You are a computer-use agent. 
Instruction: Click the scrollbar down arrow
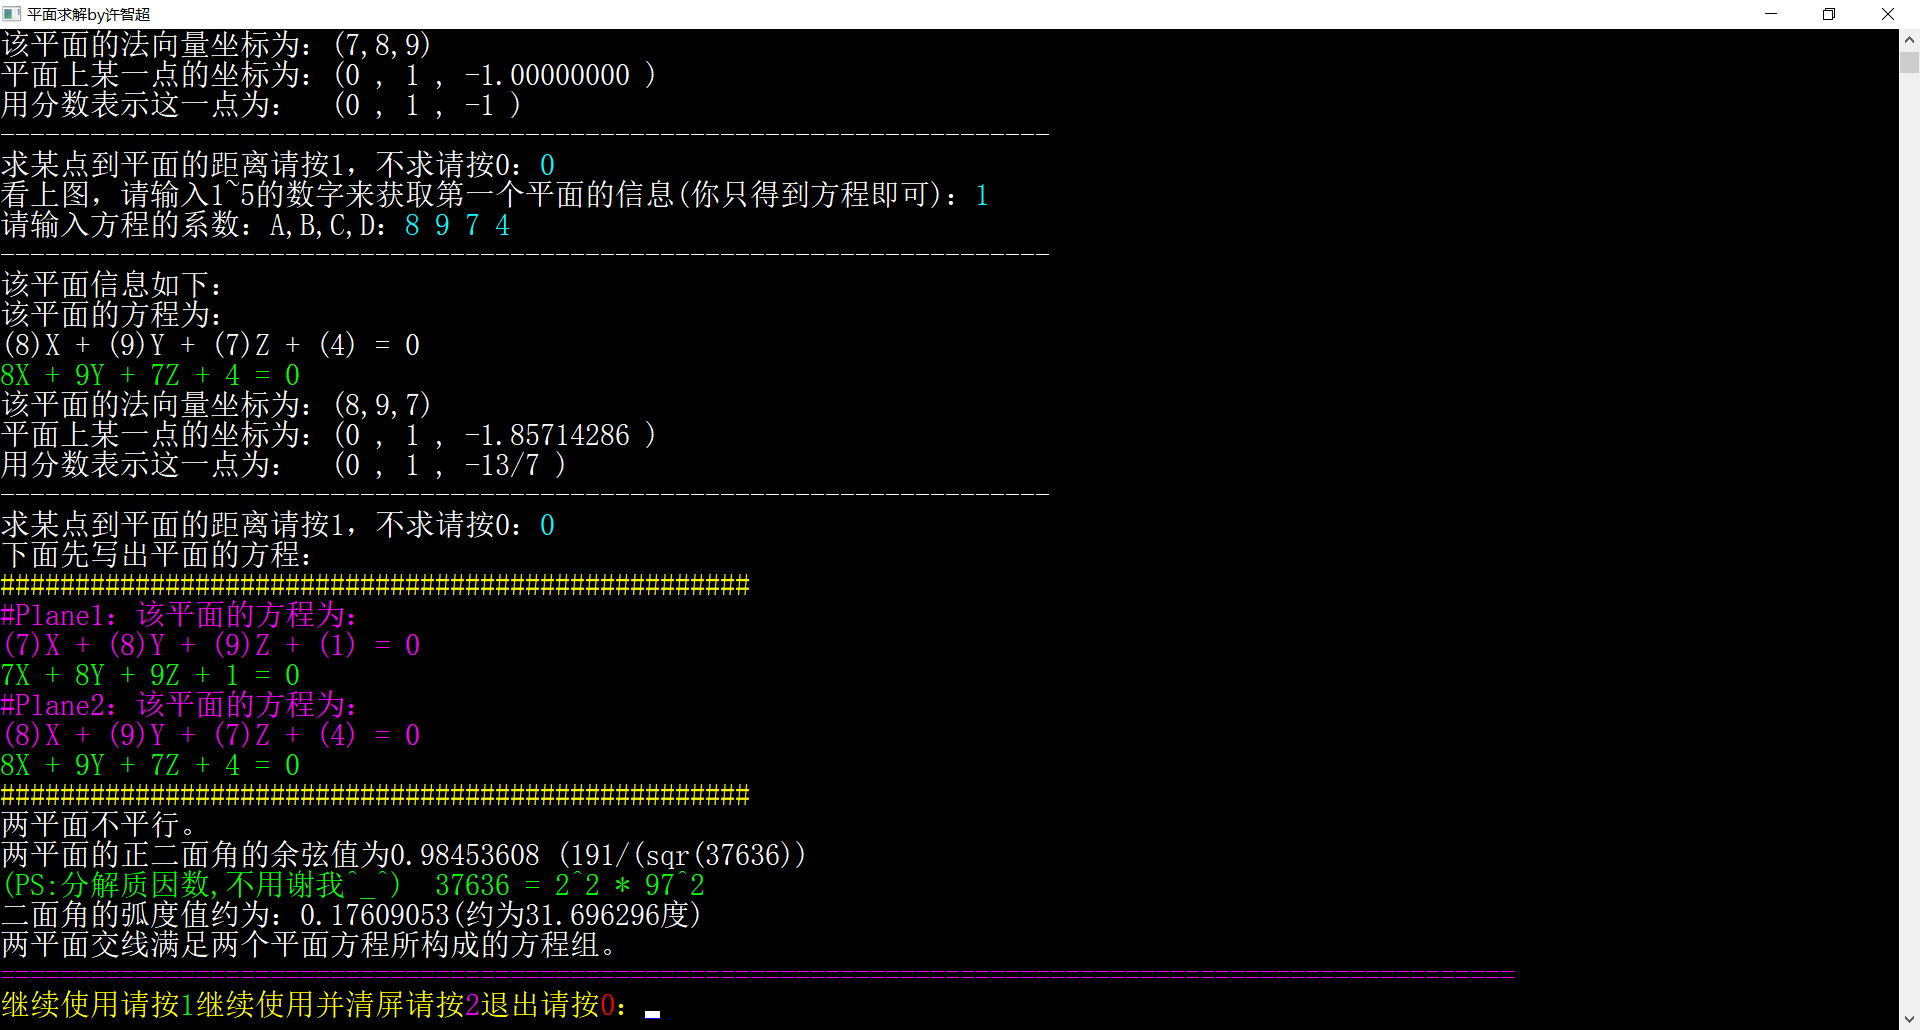(x=1909, y=1019)
